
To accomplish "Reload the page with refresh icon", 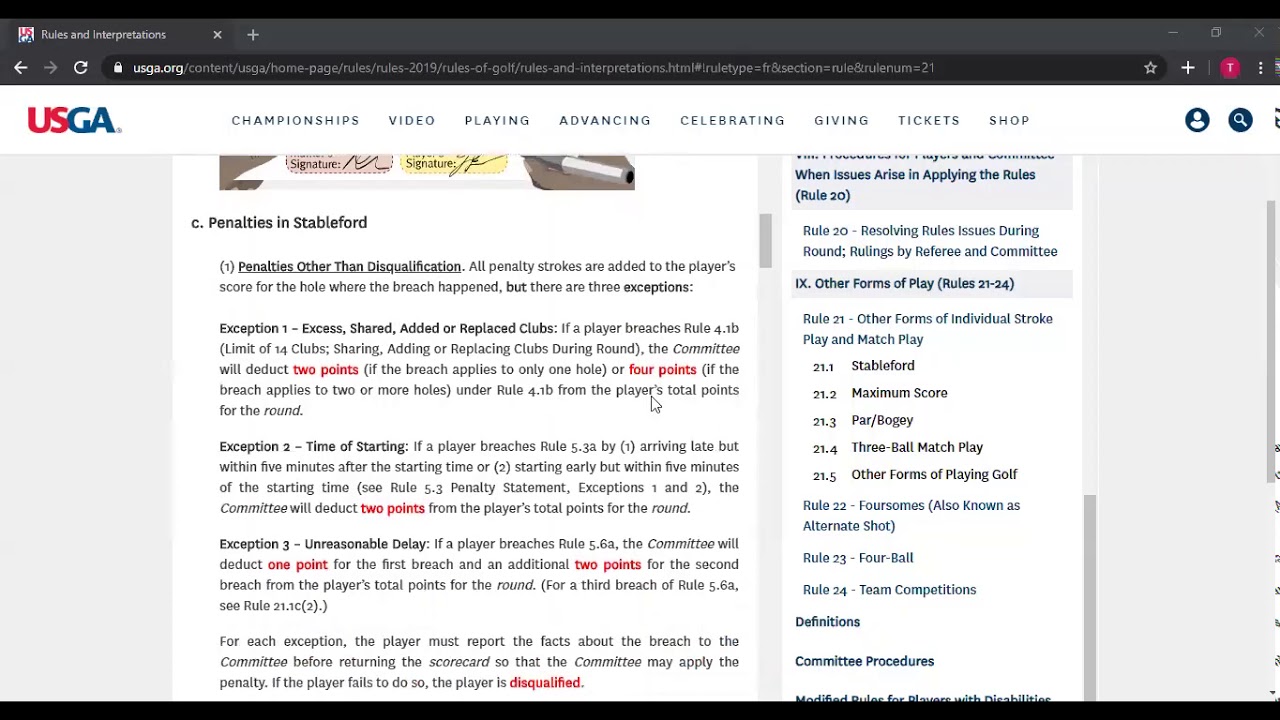I will point(81,68).
